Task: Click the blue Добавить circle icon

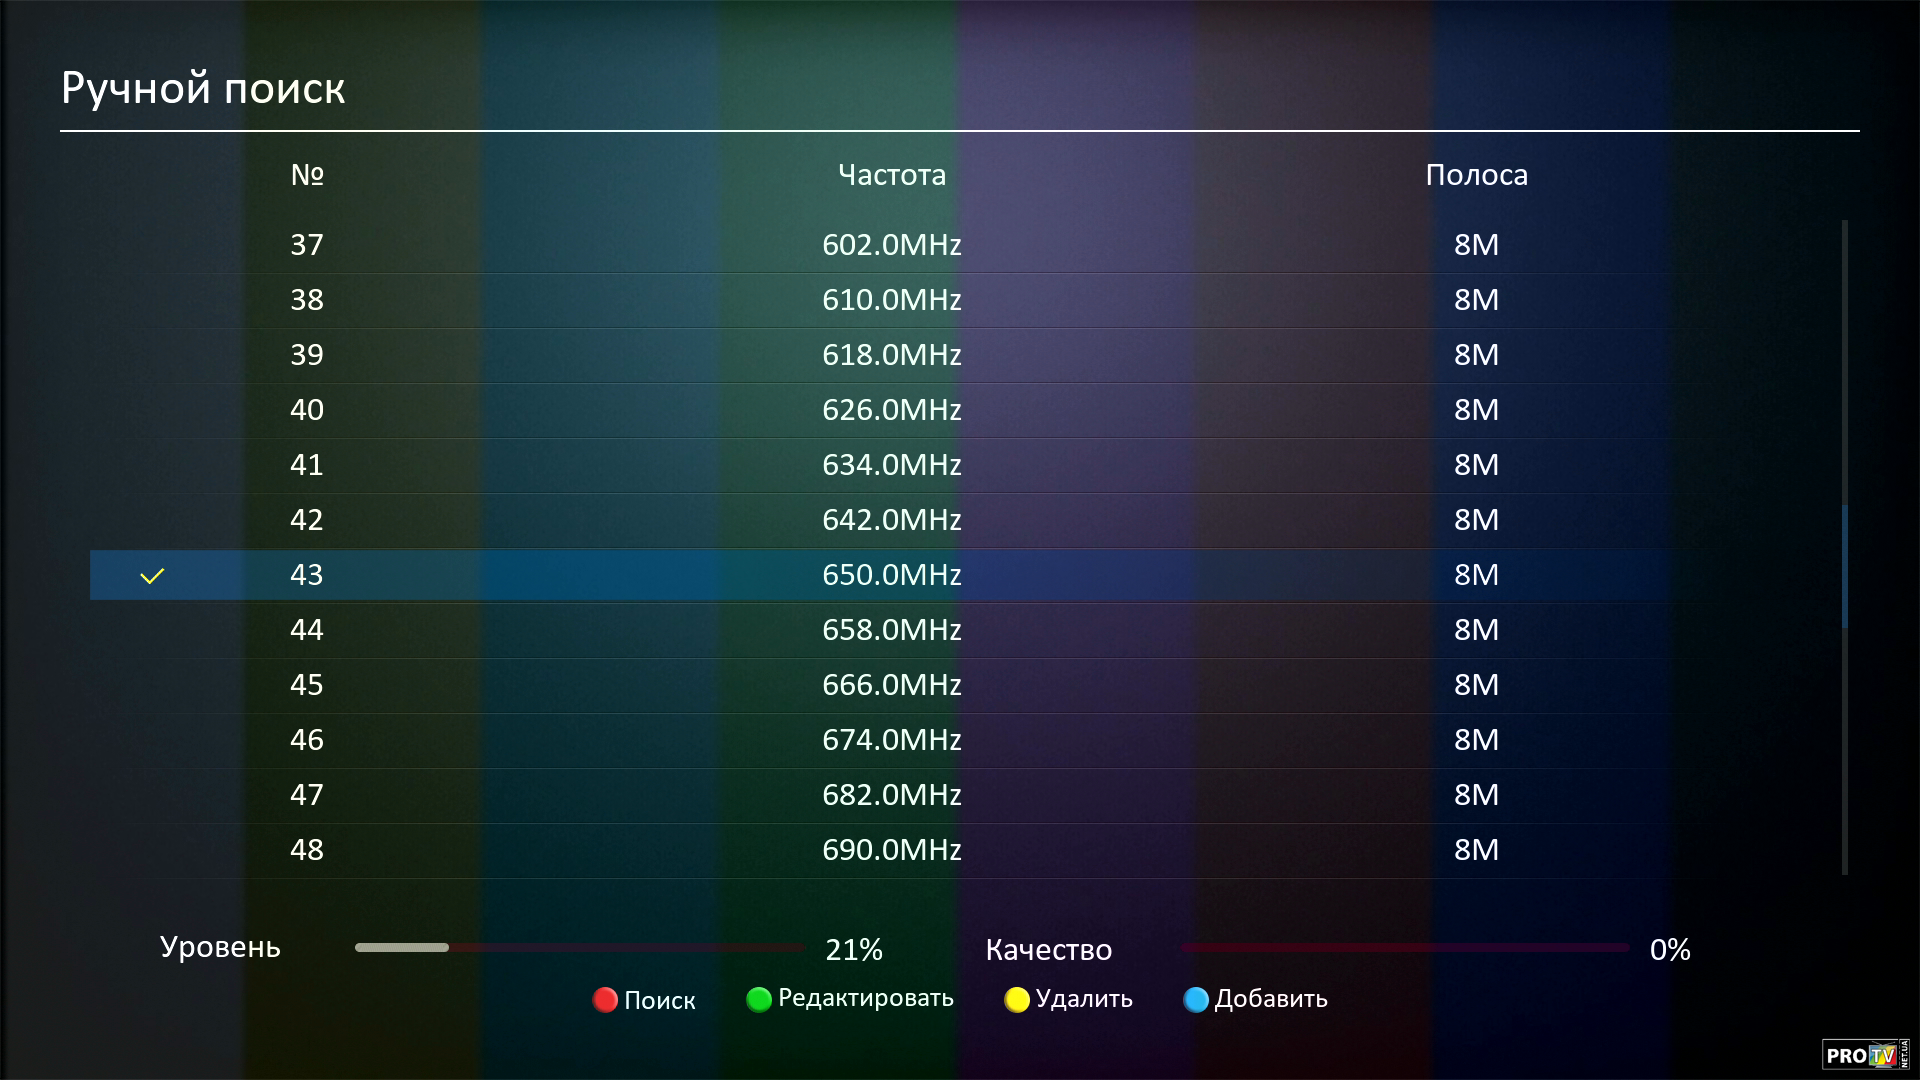Action: click(1196, 1000)
